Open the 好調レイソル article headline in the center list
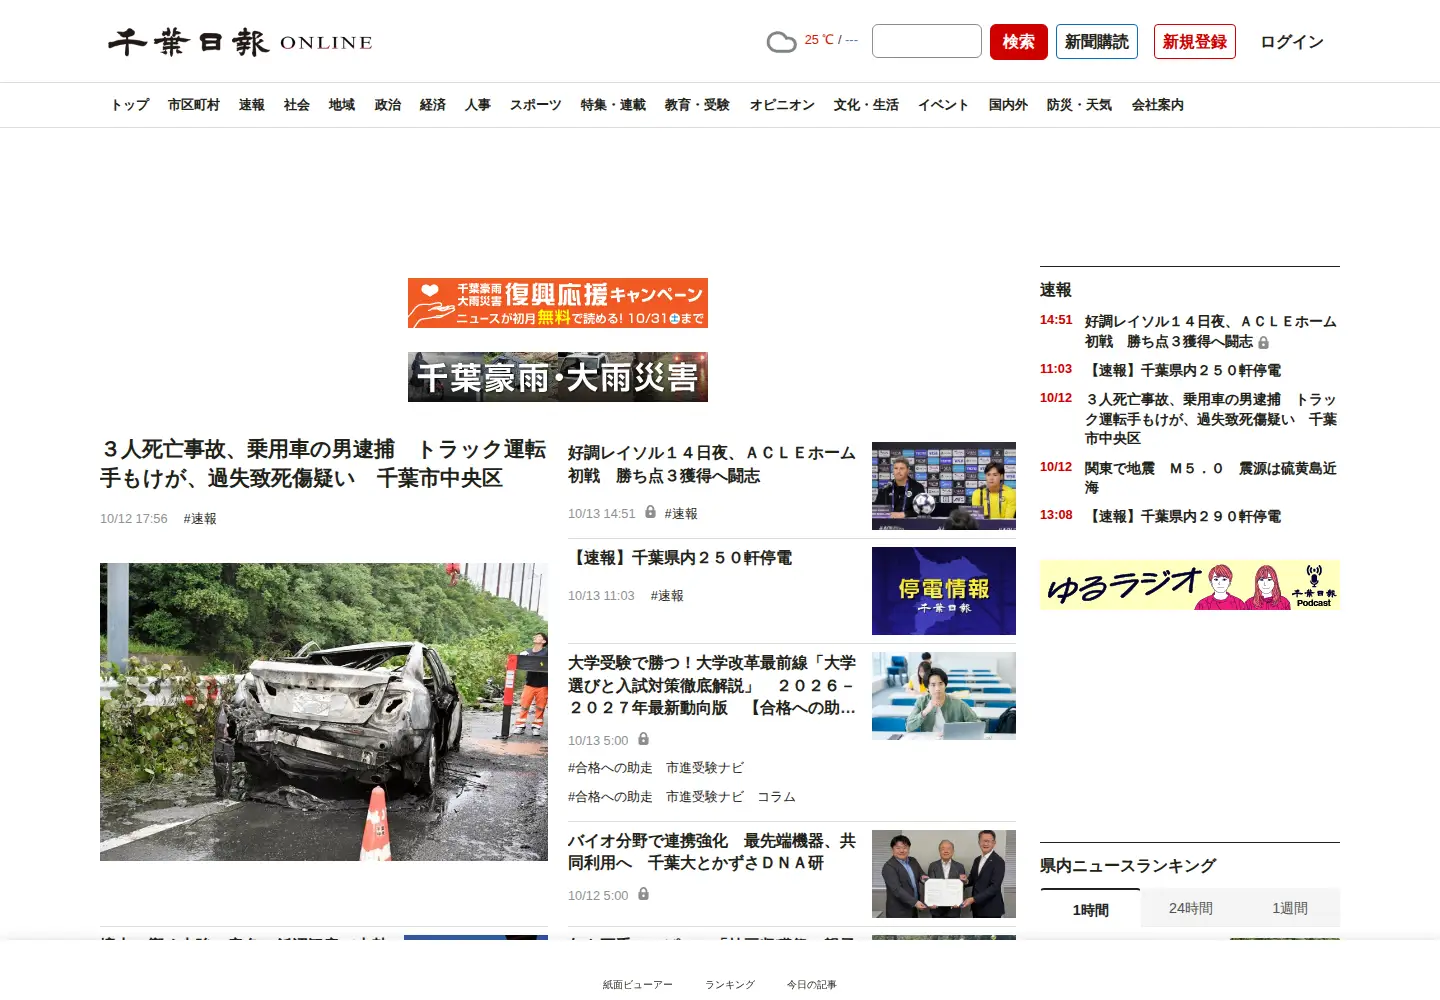 pos(712,464)
